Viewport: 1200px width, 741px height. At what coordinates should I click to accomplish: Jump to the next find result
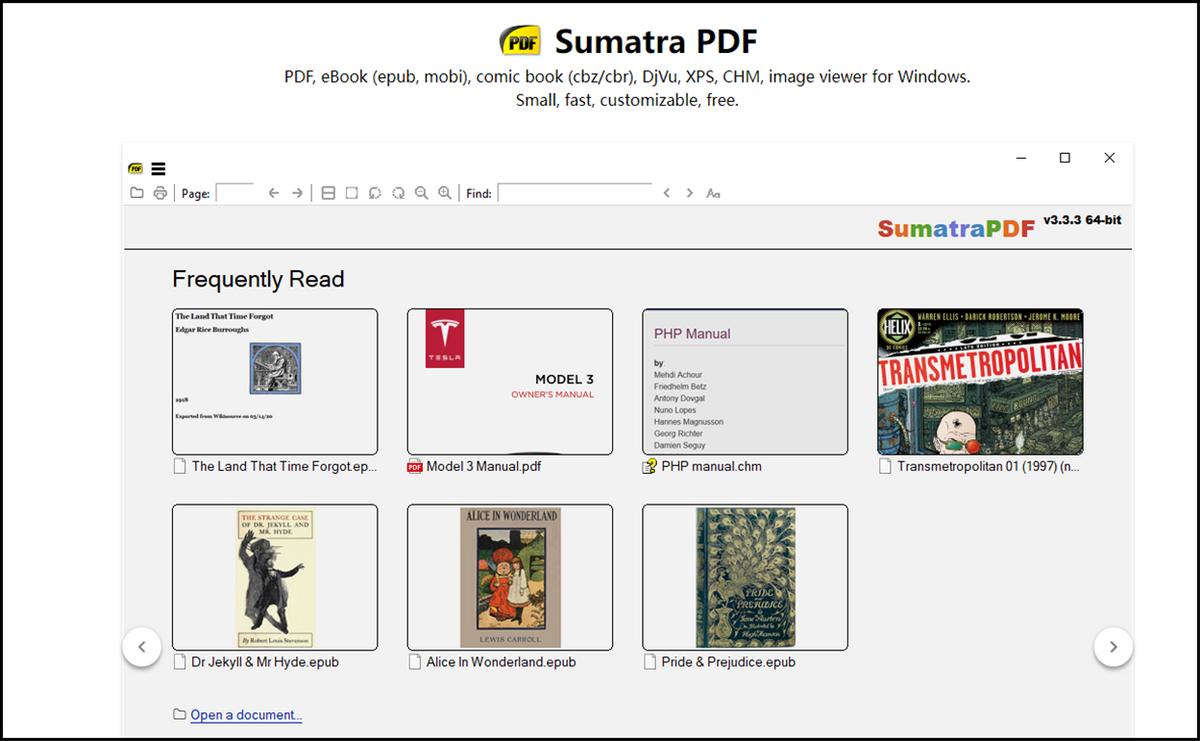coord(689,193)
